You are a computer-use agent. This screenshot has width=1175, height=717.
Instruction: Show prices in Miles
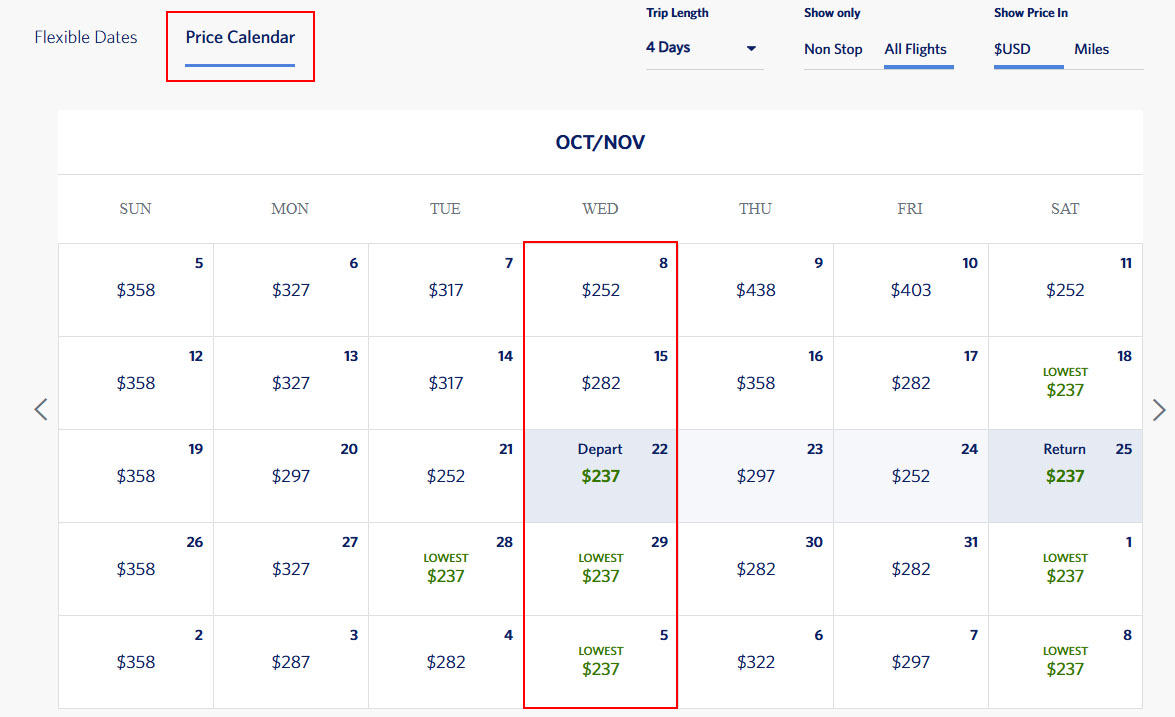pyautogui.click(x=1091, y=49)
